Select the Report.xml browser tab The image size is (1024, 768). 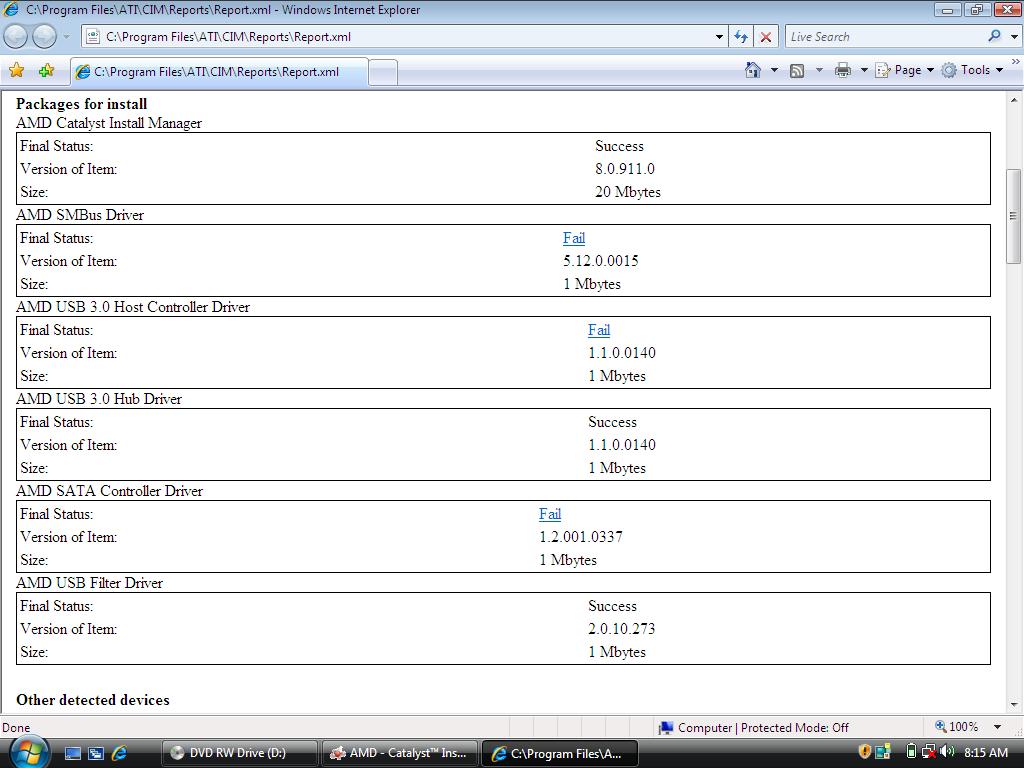tap(219, 72)
